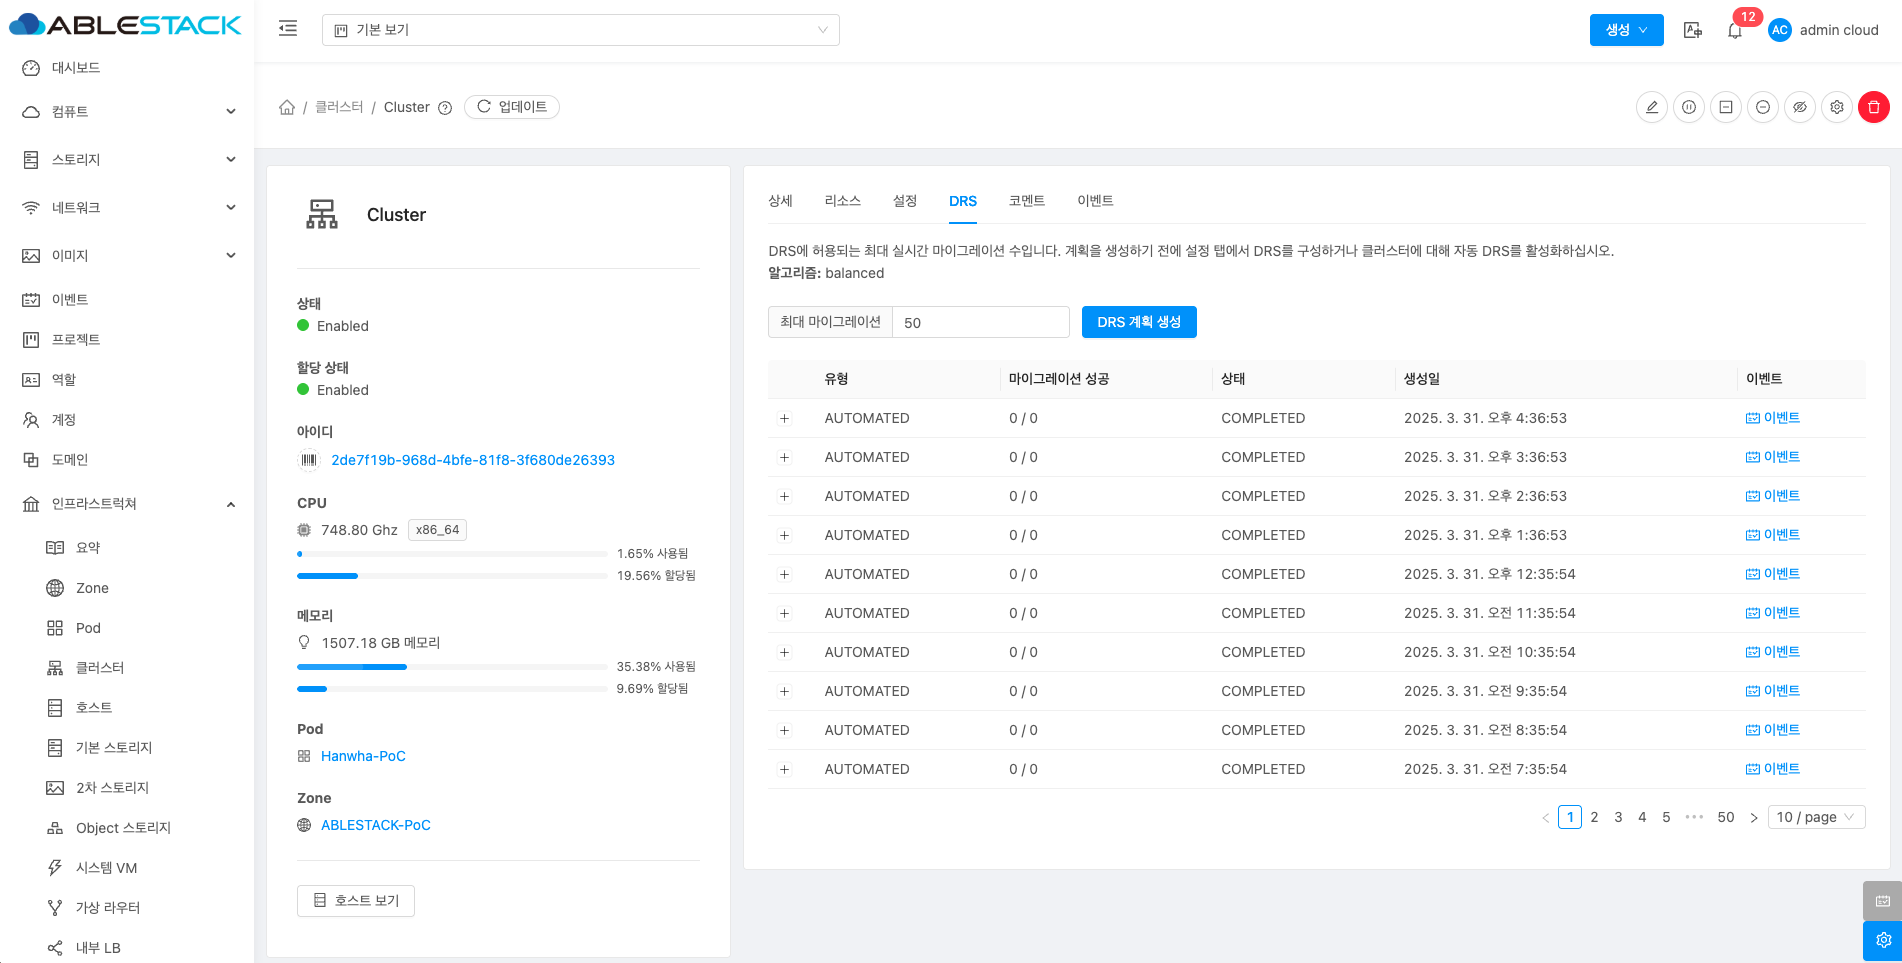The image size is (1902, 963).
Task: Open the 기본 보기 view dropdown
Action: point(580,30)
